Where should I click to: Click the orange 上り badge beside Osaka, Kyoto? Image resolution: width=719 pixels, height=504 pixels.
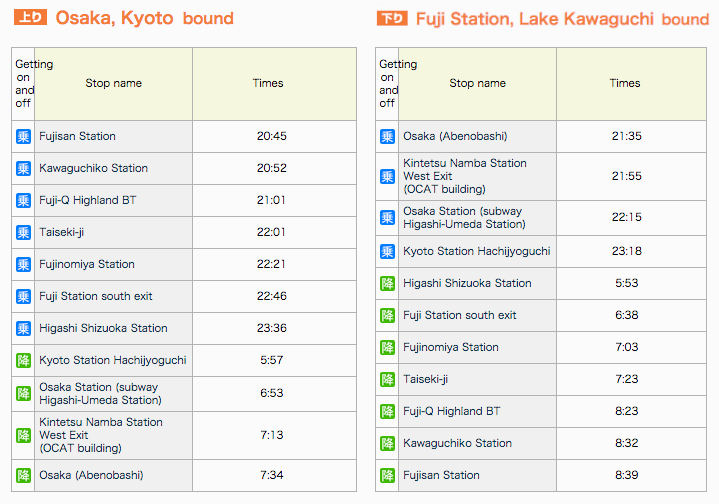click(x=30, y=17)
